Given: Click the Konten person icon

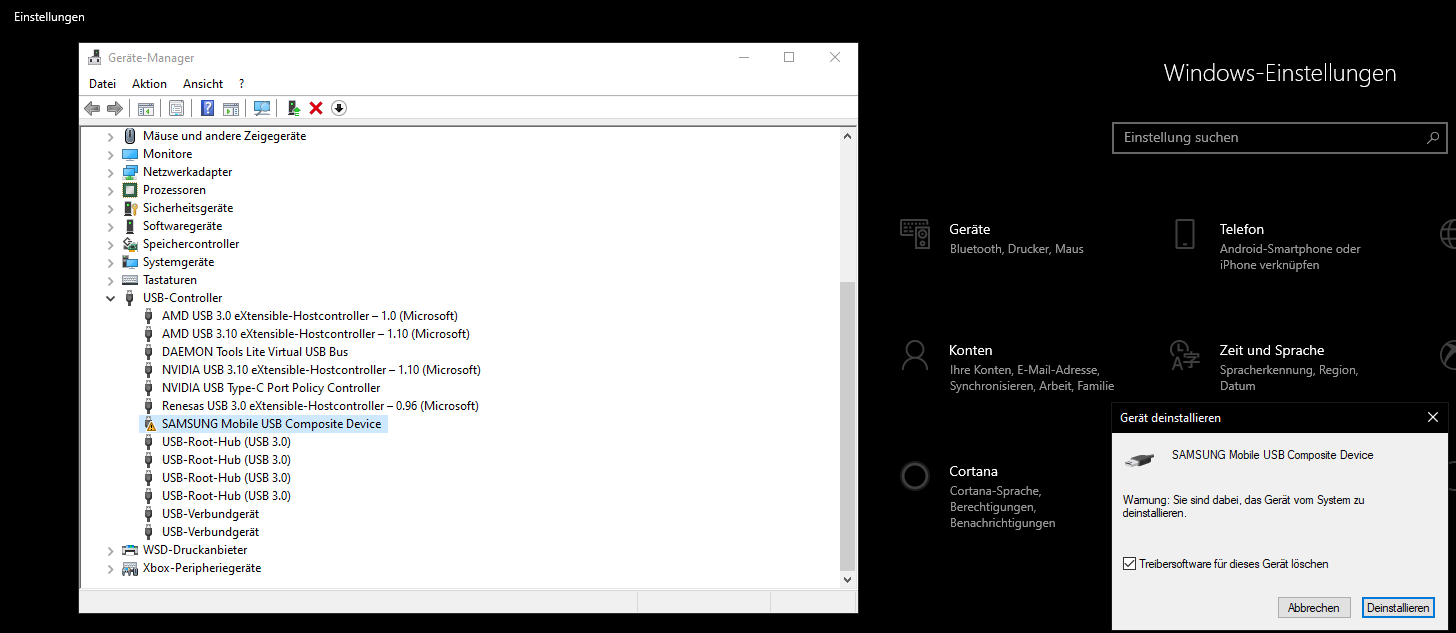Looking at the screenshot, I should point(915,355).
